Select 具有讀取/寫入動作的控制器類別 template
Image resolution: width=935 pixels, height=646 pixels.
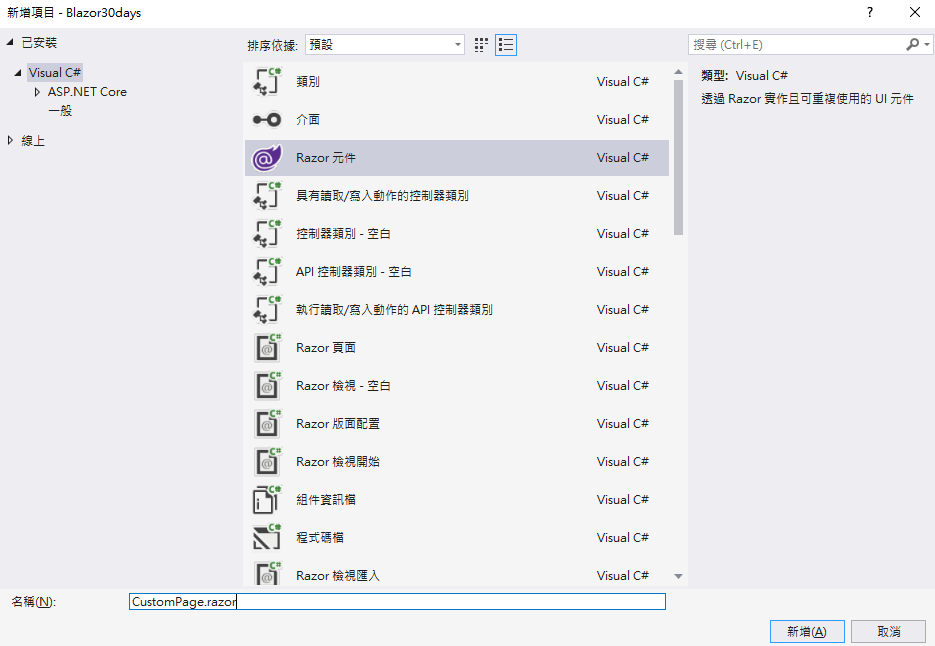382,196
